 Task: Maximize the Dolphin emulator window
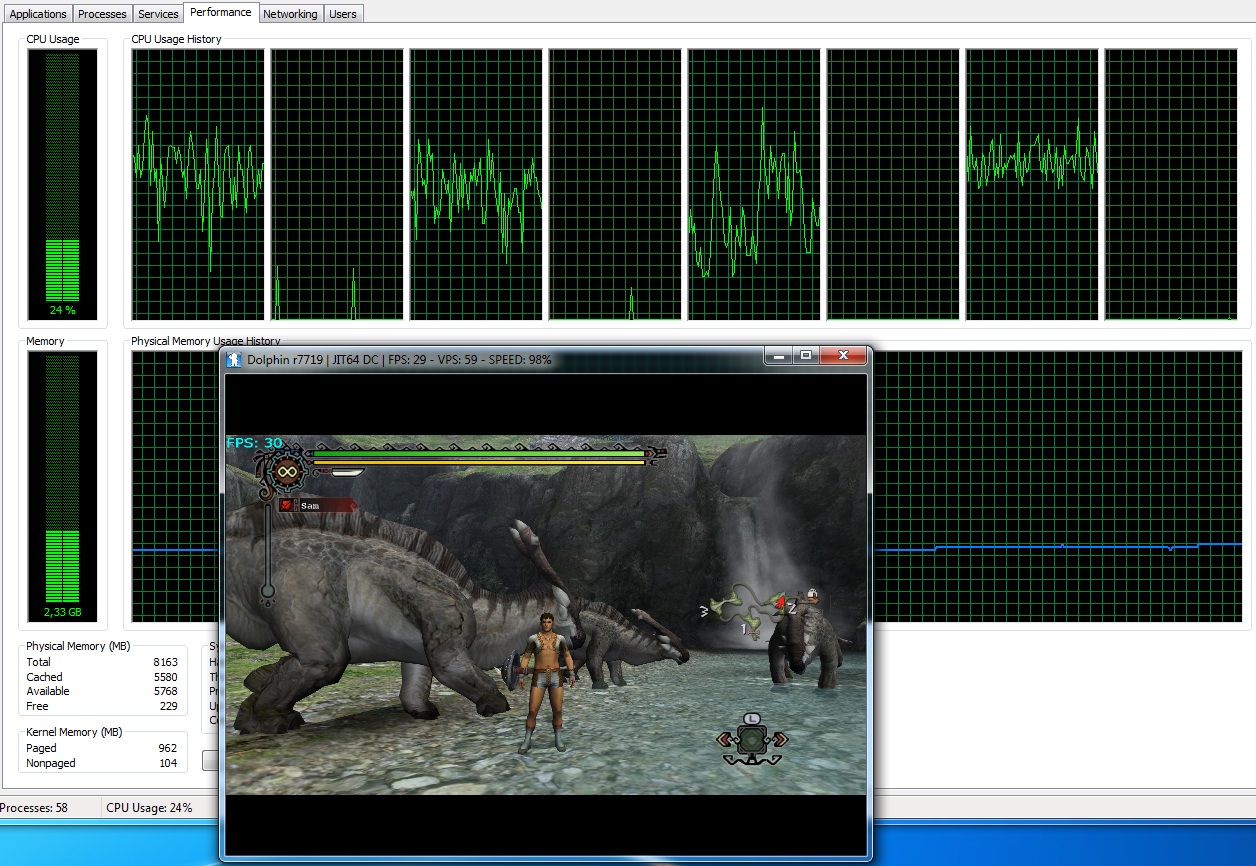tap(806, 355)
